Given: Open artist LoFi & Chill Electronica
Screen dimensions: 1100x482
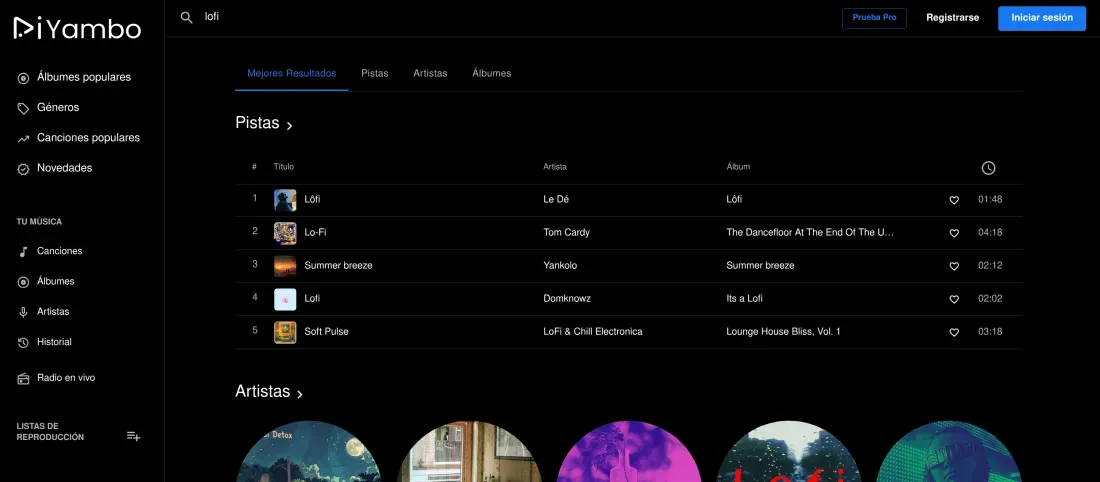Looking at the screenshot, I should coord(593,331).
